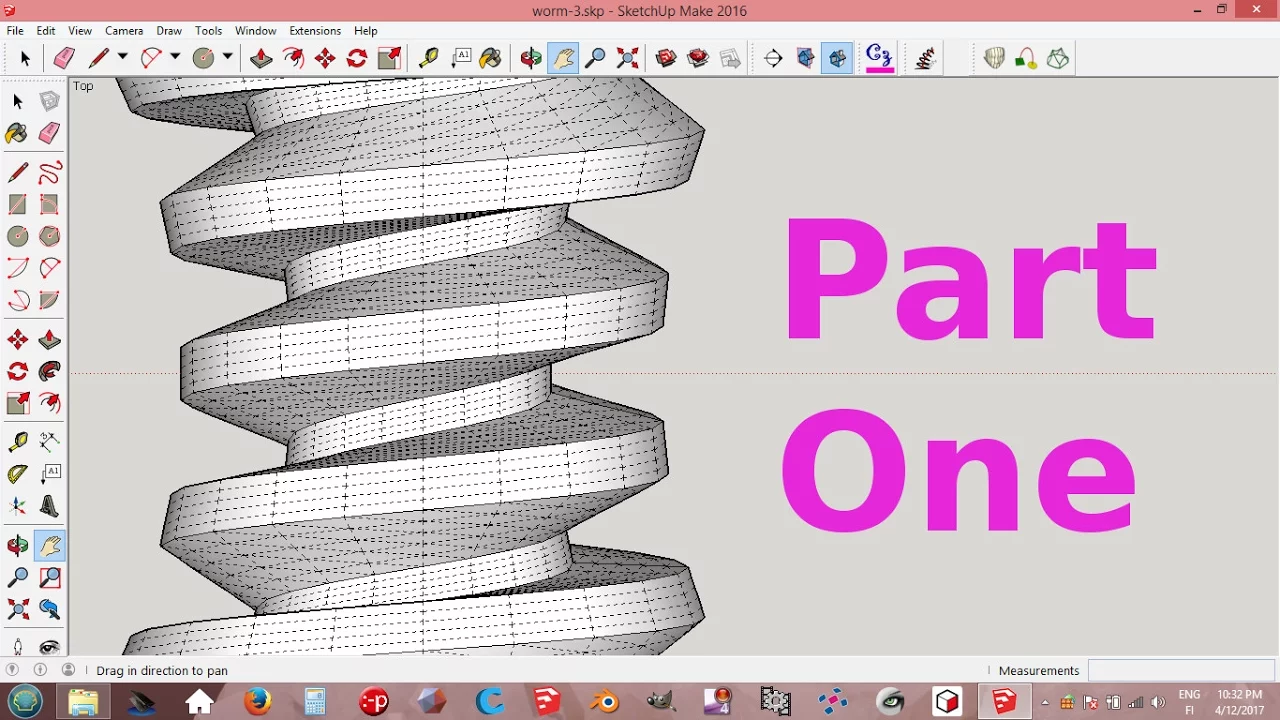Select the Zoom Window tool
1280x720 pixels.
(x=49, y=577)
